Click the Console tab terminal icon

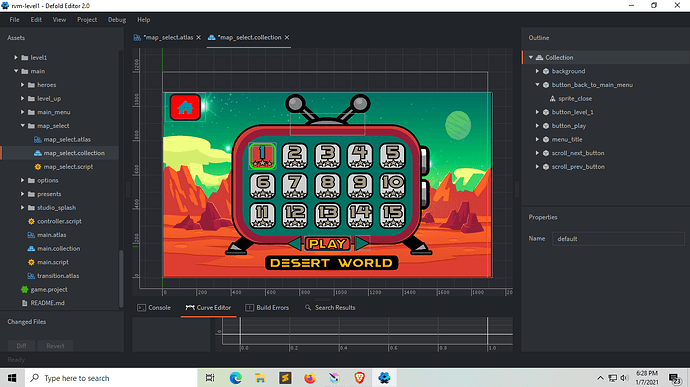coord(141,308)
